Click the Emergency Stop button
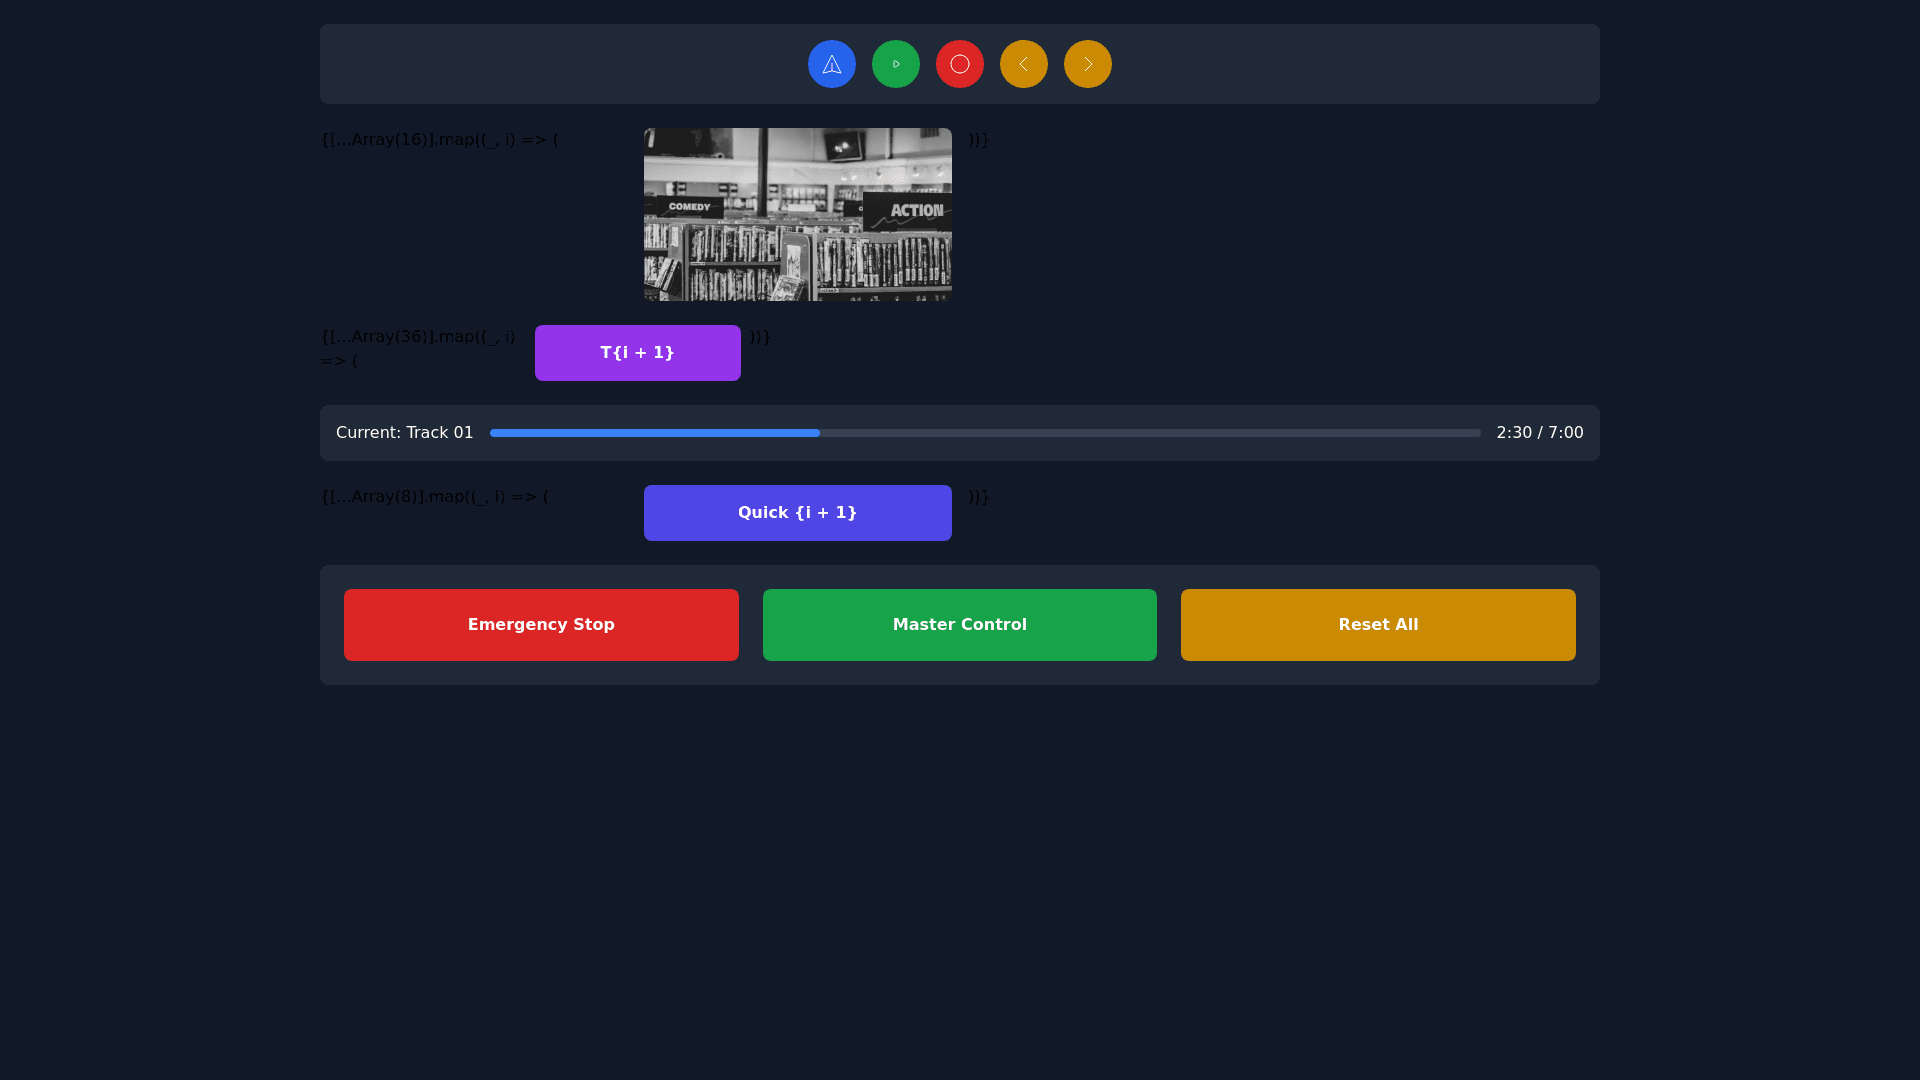This screenshot has height=1080, width=1920. pyautogui.click(x=541, y=624)
